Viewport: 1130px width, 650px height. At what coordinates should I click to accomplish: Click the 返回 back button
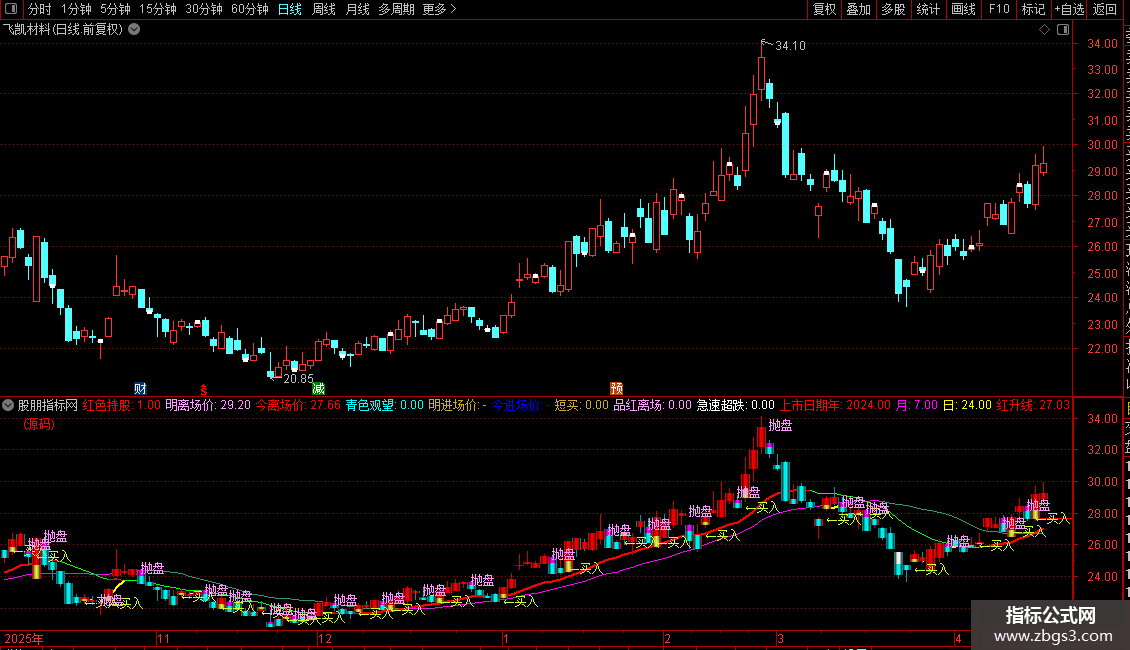click(x=1105, y=9)
